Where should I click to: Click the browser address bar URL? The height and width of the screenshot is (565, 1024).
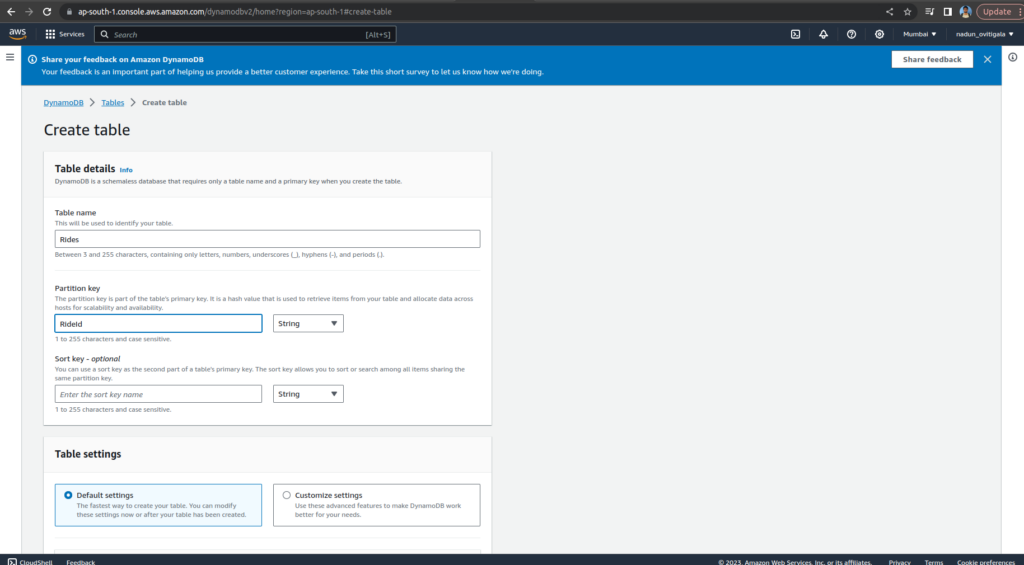[x=234, y=12]
